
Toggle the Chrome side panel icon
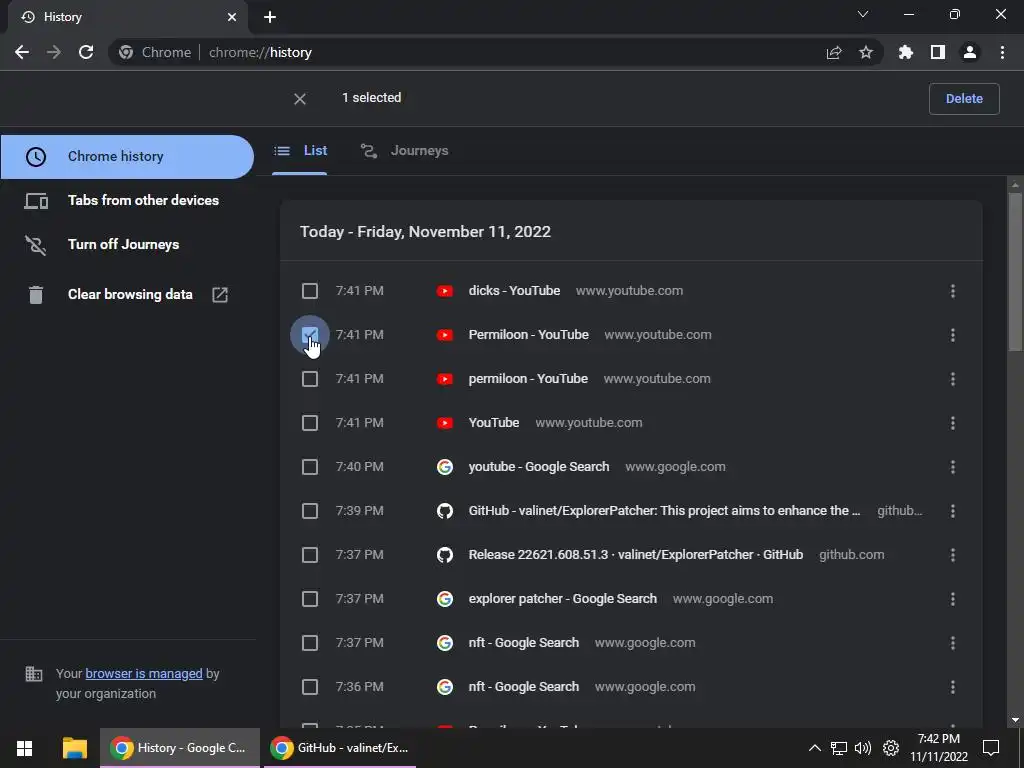(938, 52)
